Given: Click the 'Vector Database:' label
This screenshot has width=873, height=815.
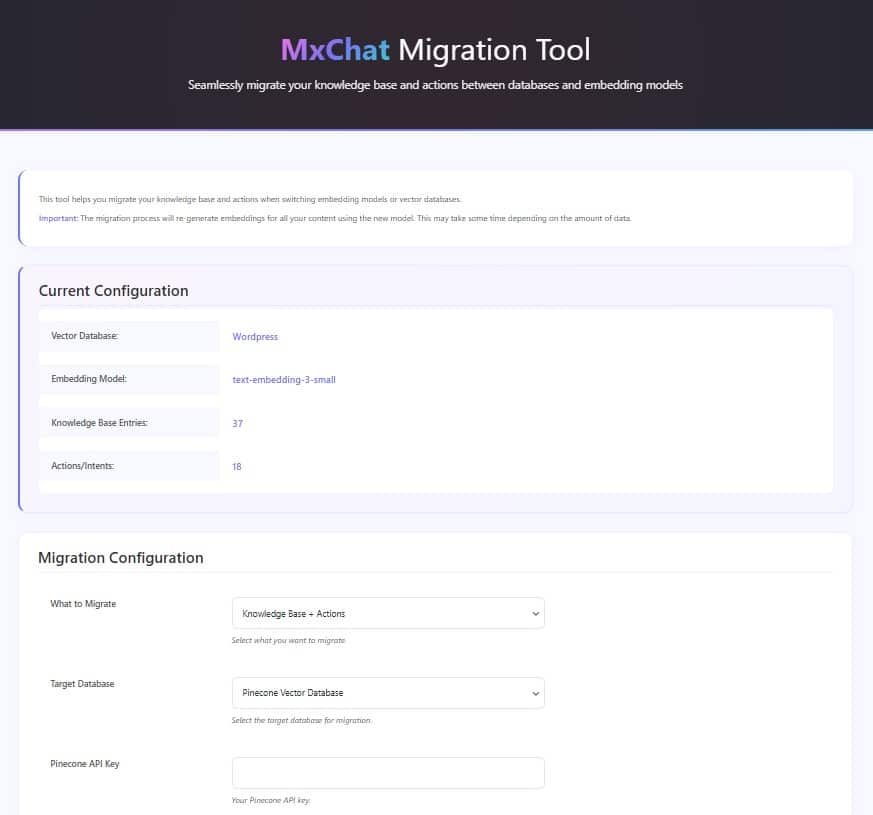Looking at the screenshot, I should [85, 336].
